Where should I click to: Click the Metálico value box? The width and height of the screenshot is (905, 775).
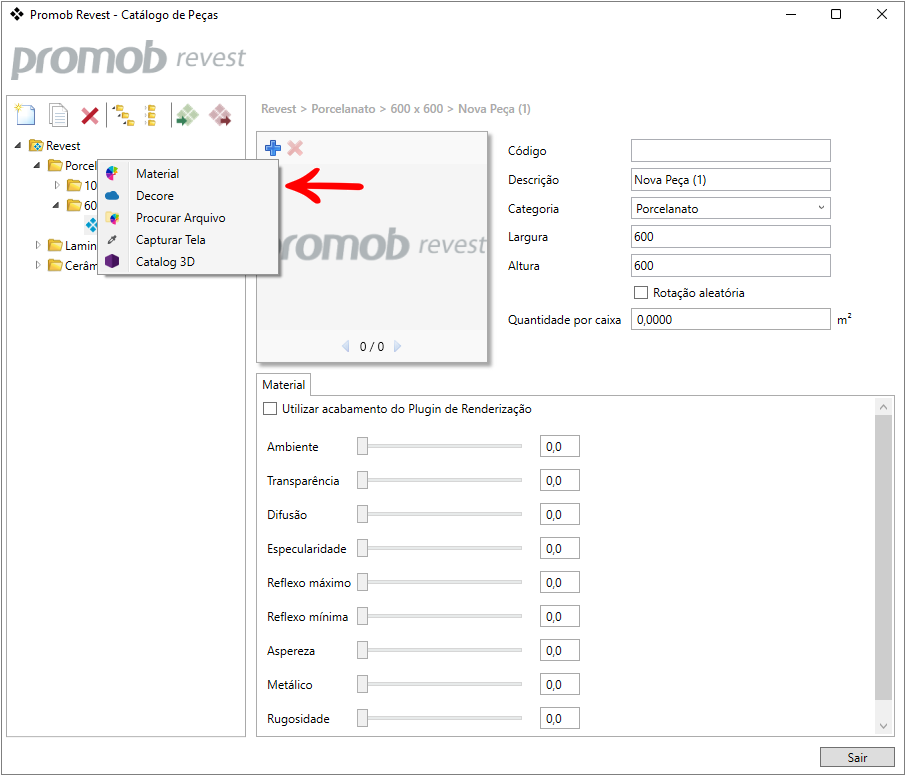pyautogui.click(x=559, y=684)
